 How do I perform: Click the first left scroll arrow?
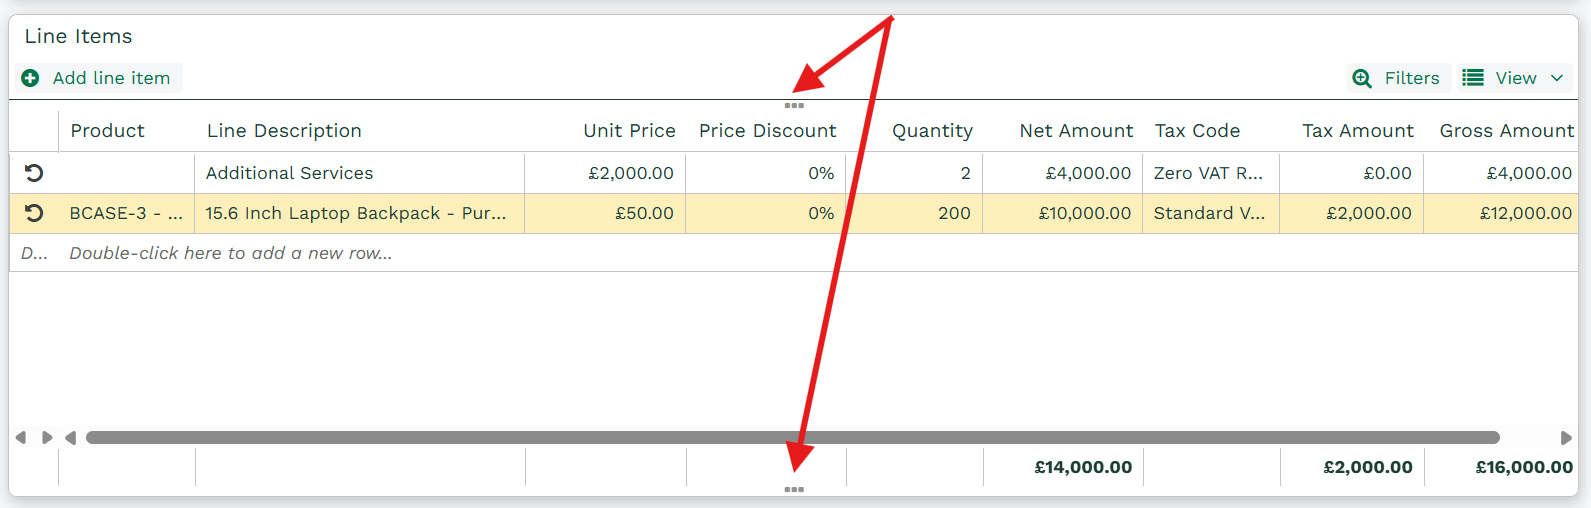click(x=21, y=438)
